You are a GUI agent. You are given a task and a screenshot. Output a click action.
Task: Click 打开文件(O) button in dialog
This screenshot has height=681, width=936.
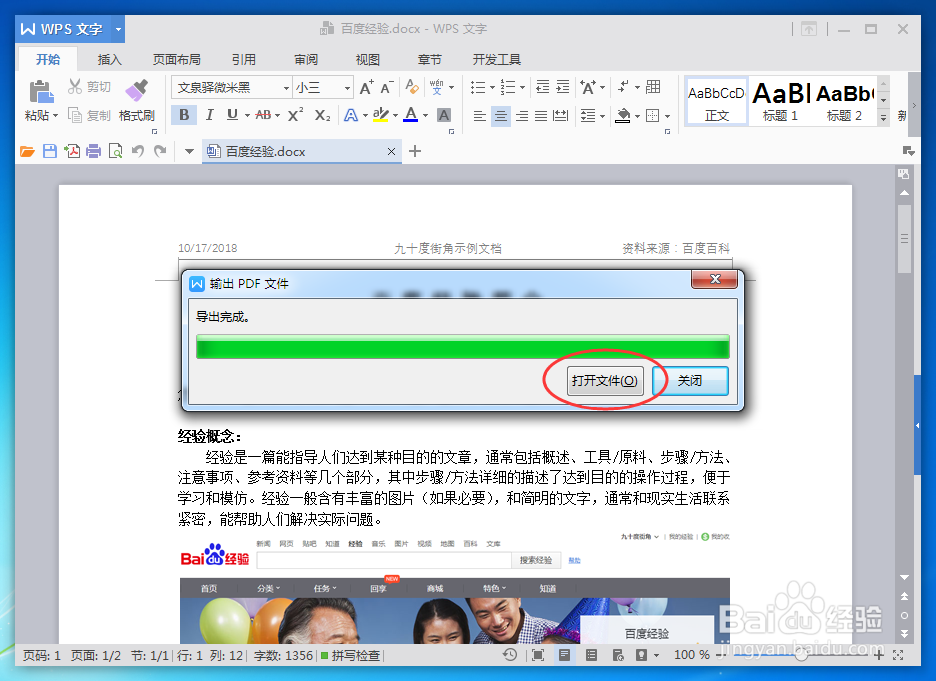pyautogui.click(x=605, y=381)
